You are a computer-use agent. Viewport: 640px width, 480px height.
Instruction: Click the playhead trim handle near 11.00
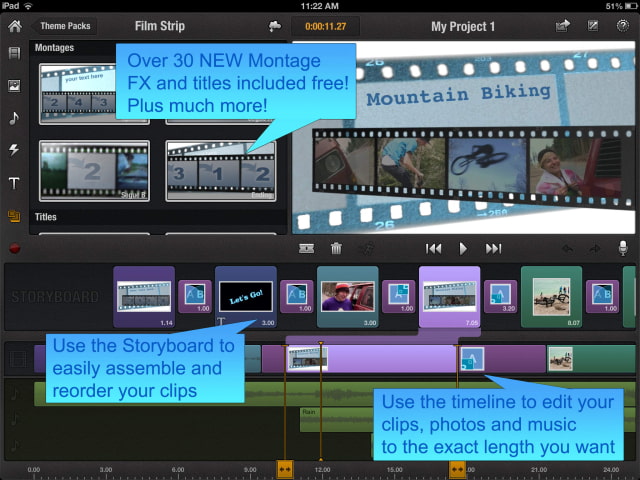(x=285, y=469)
